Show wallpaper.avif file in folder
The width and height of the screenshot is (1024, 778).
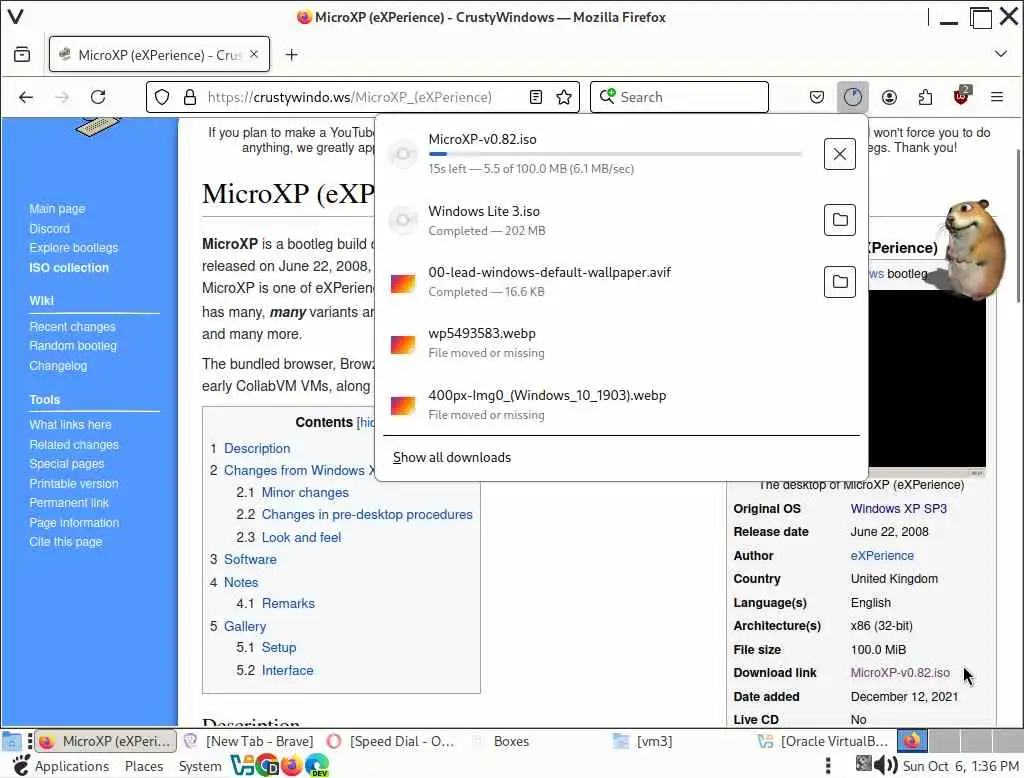[840, 282]
